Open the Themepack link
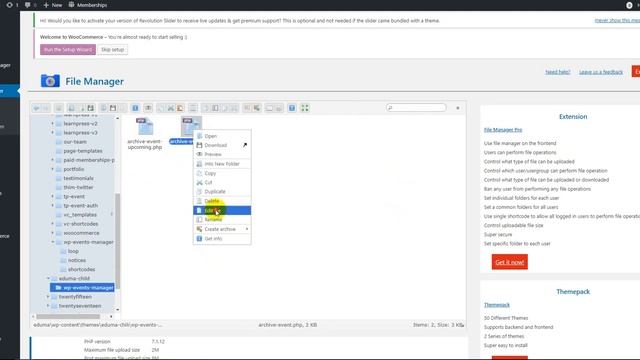Viewport: 640px width, 360px height. [497, 305]
